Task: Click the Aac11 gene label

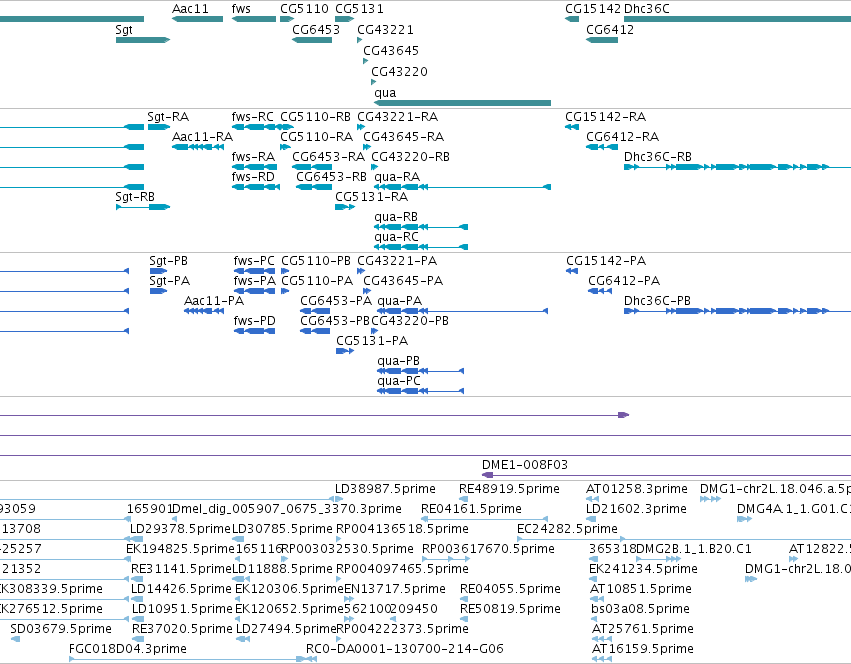Action: (190, 9)
